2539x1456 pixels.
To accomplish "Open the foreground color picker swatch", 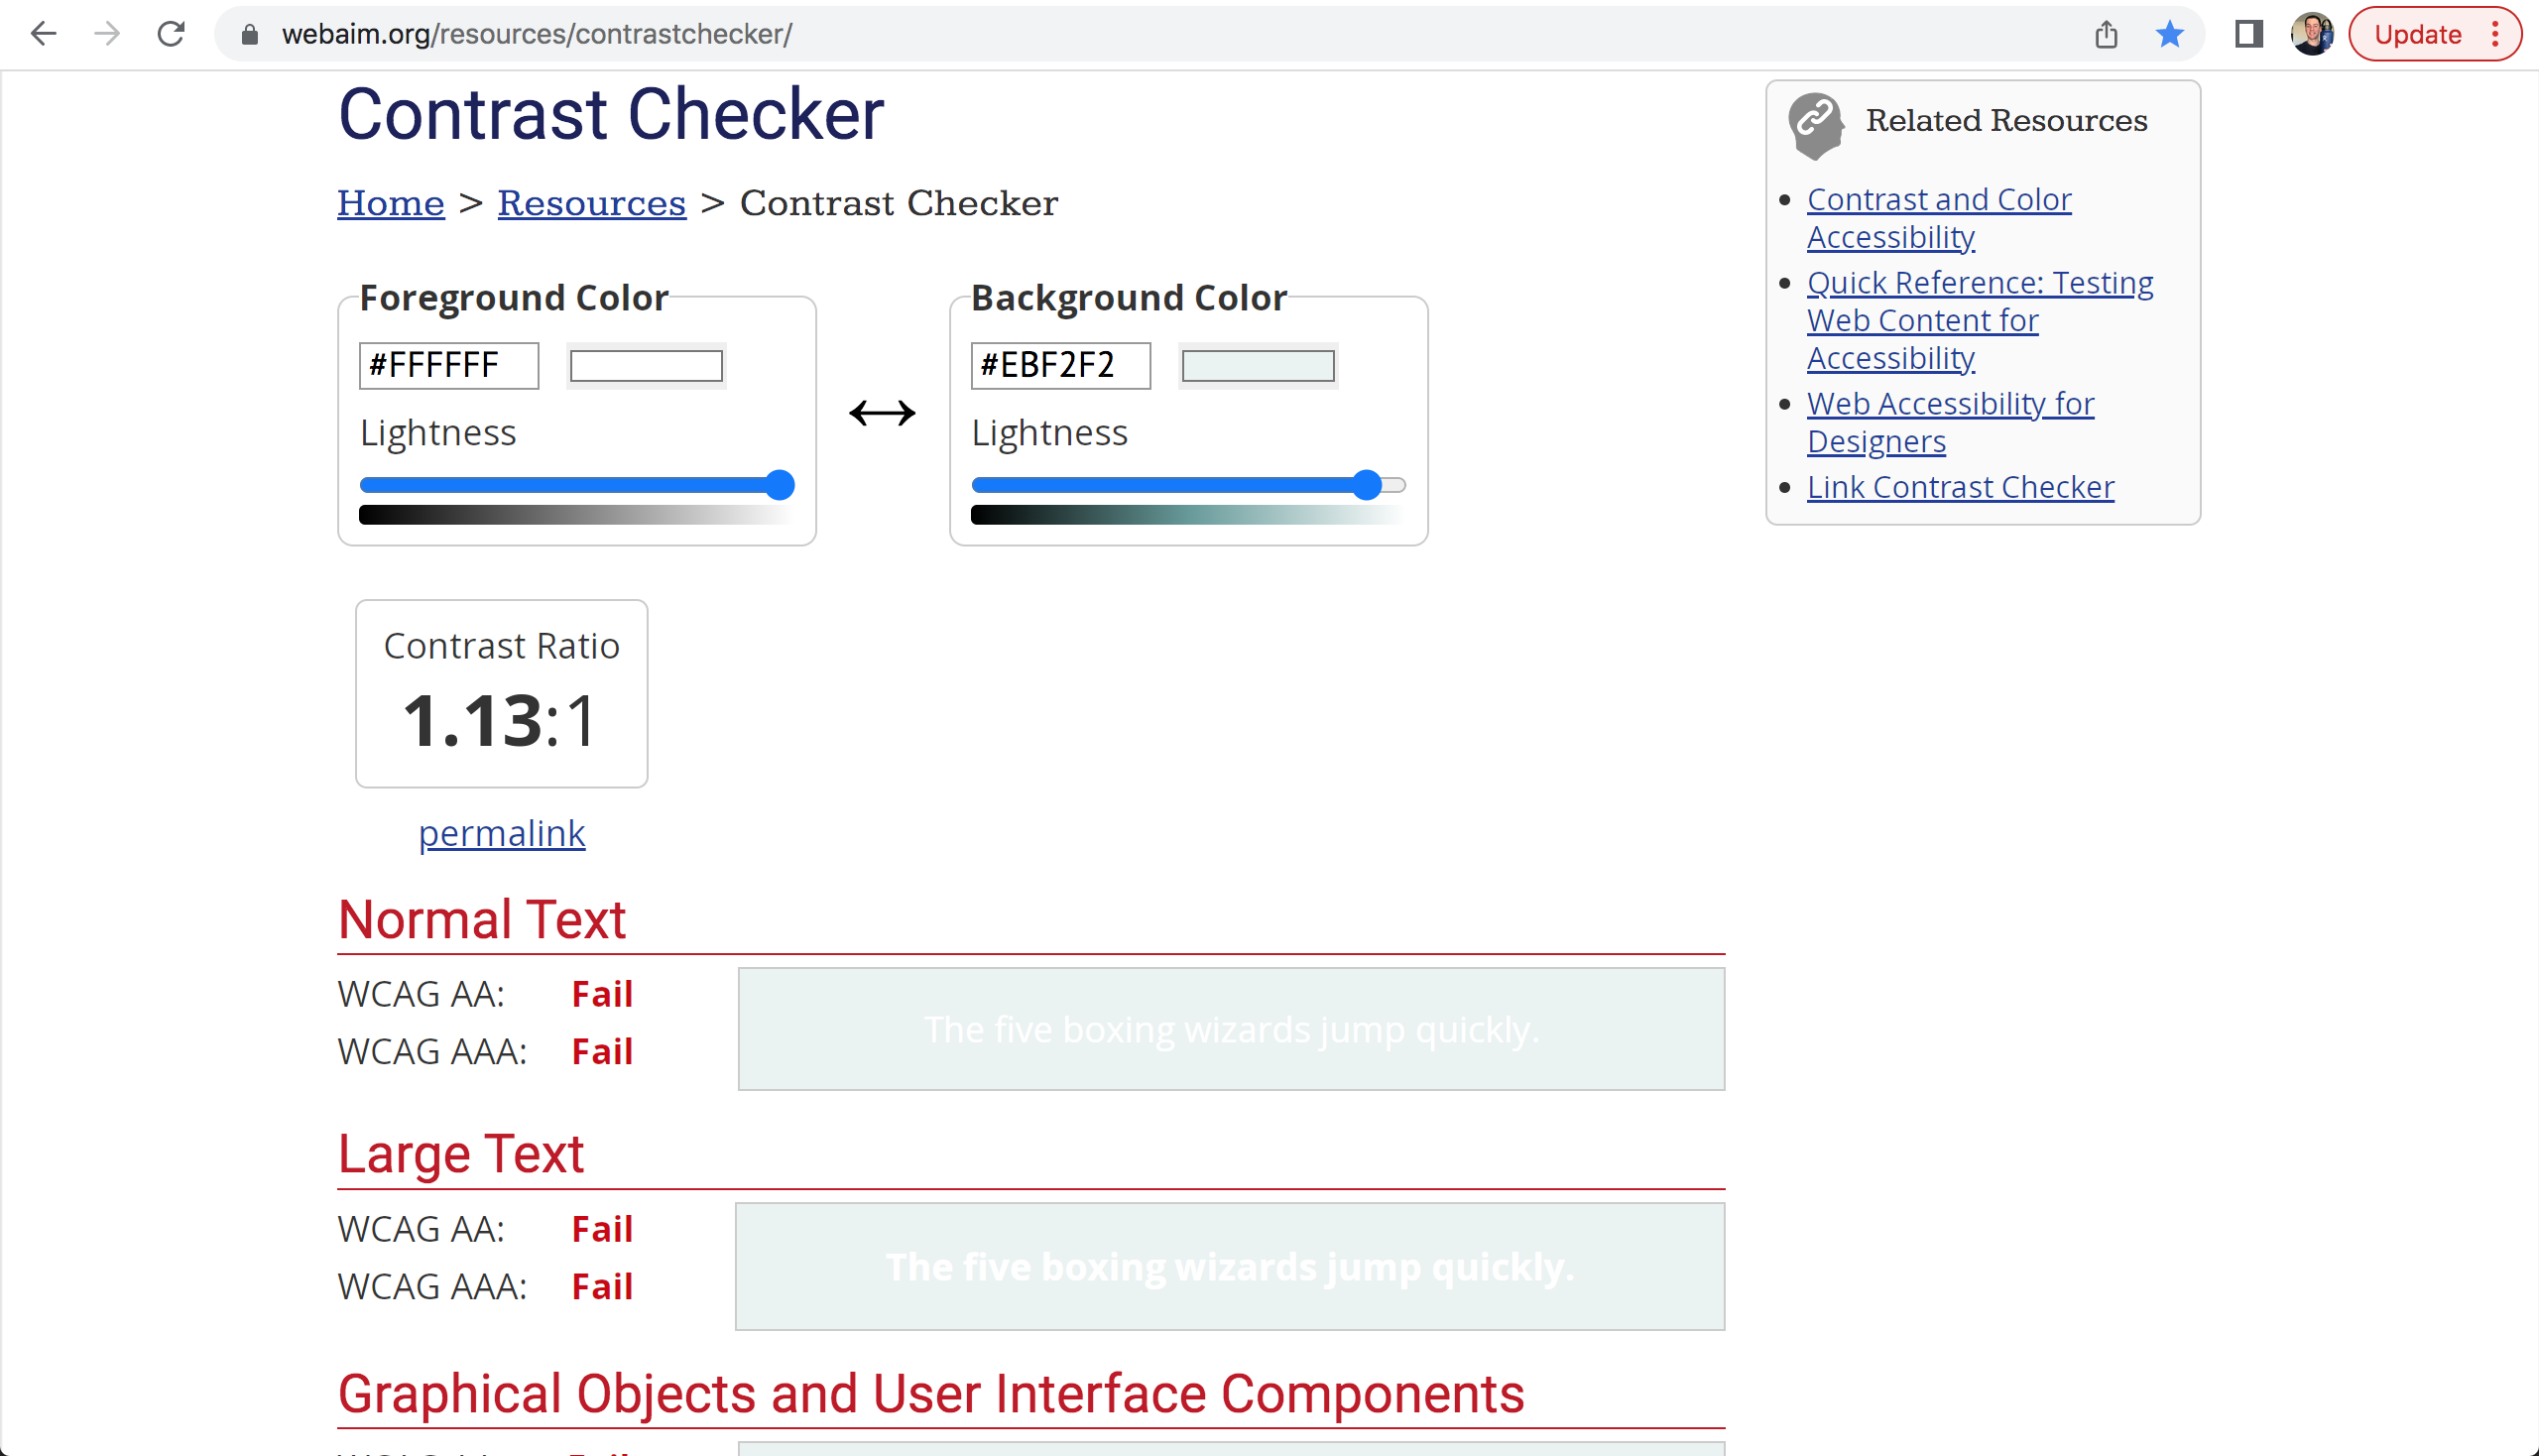I will [x=646, y=366].
